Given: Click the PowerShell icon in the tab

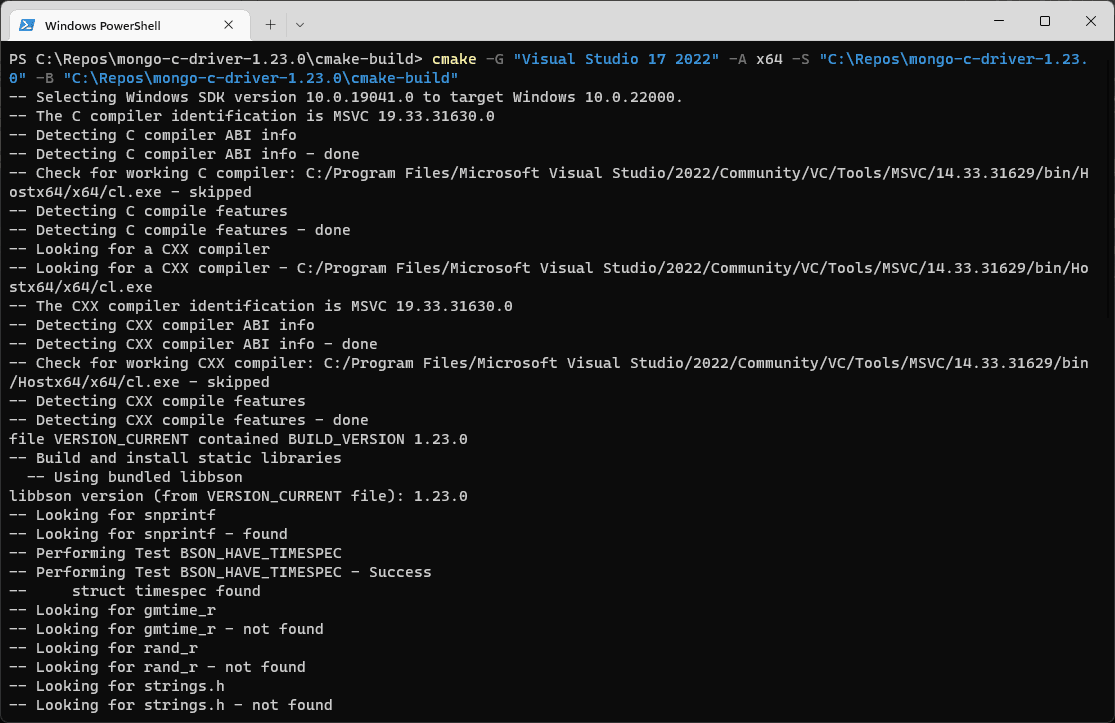Looking at the screenshot, I should [27, 25].
